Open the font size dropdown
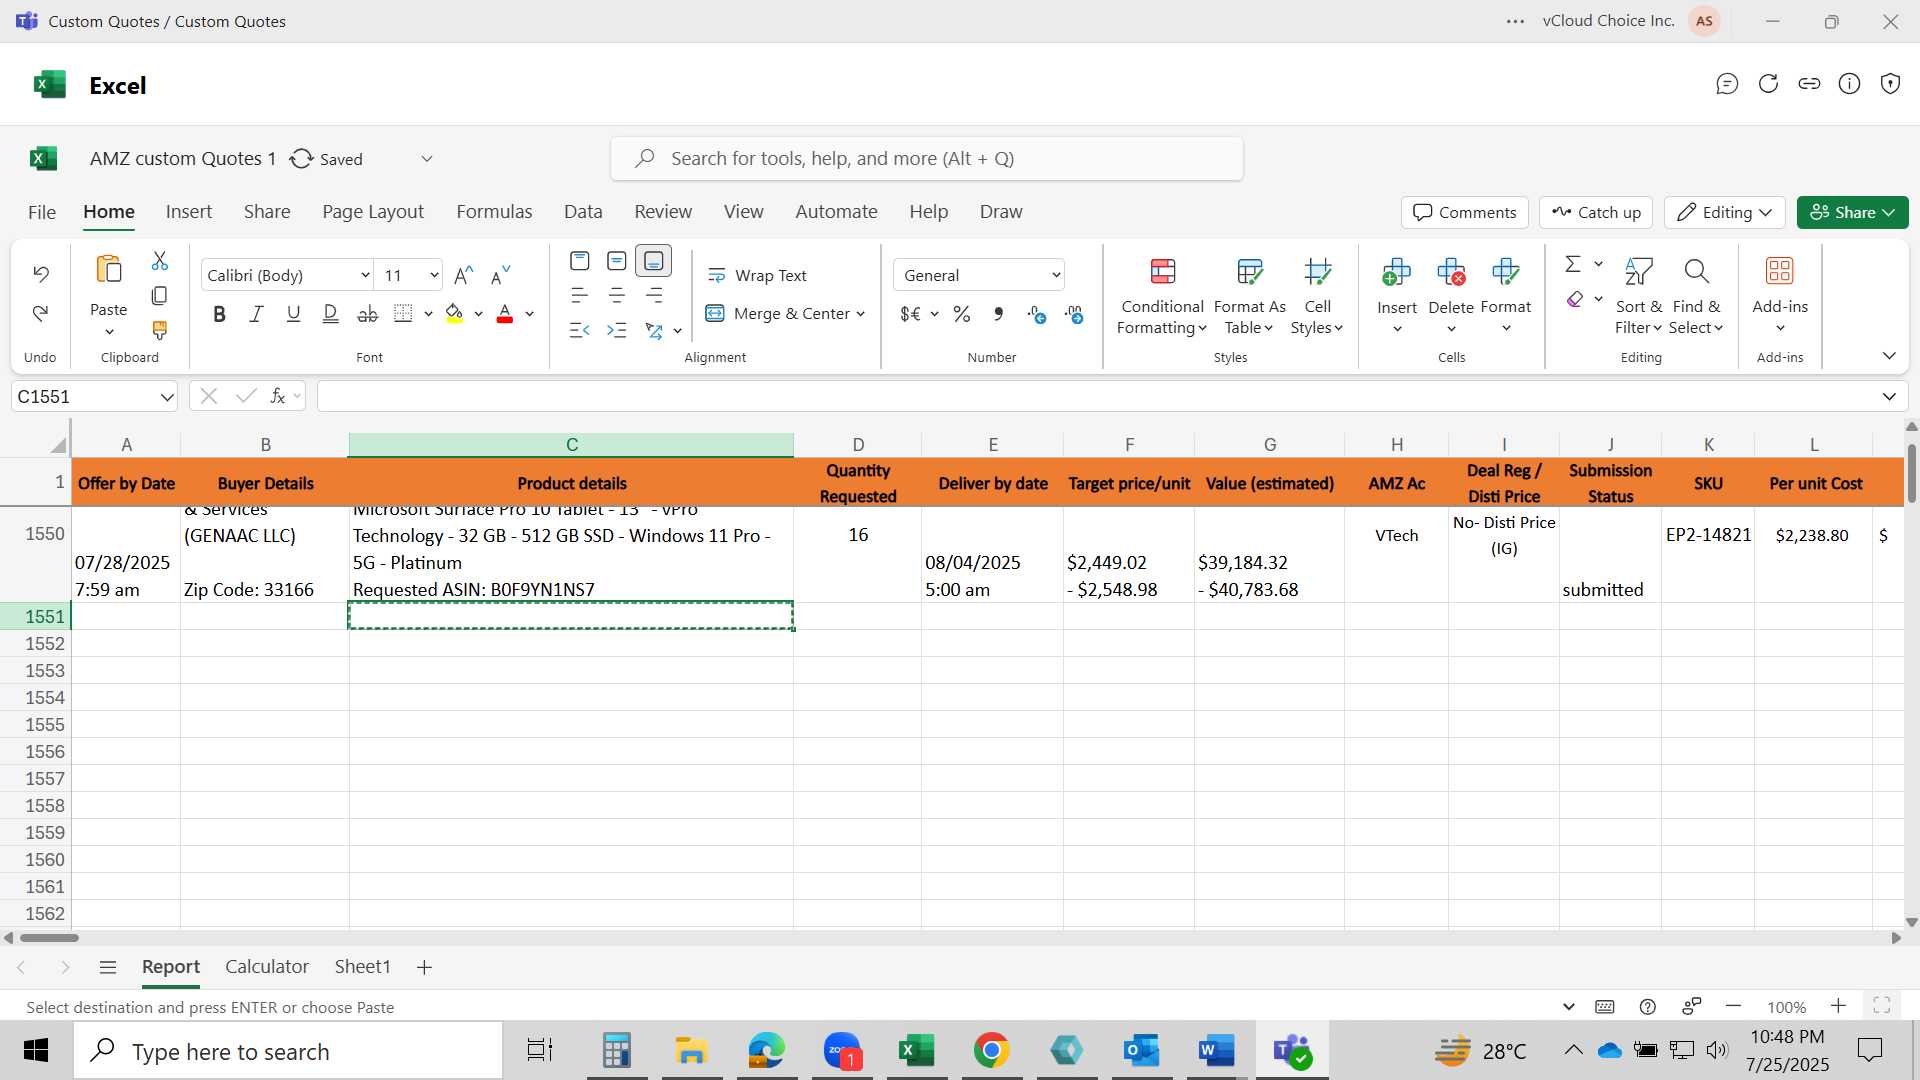The image size is (1920, 1080). point(433,276)
